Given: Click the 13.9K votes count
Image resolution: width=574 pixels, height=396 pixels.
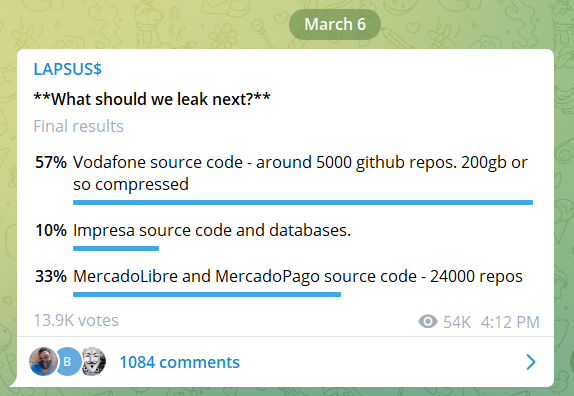Looking at the screenshot, I should tap(76, 320).
